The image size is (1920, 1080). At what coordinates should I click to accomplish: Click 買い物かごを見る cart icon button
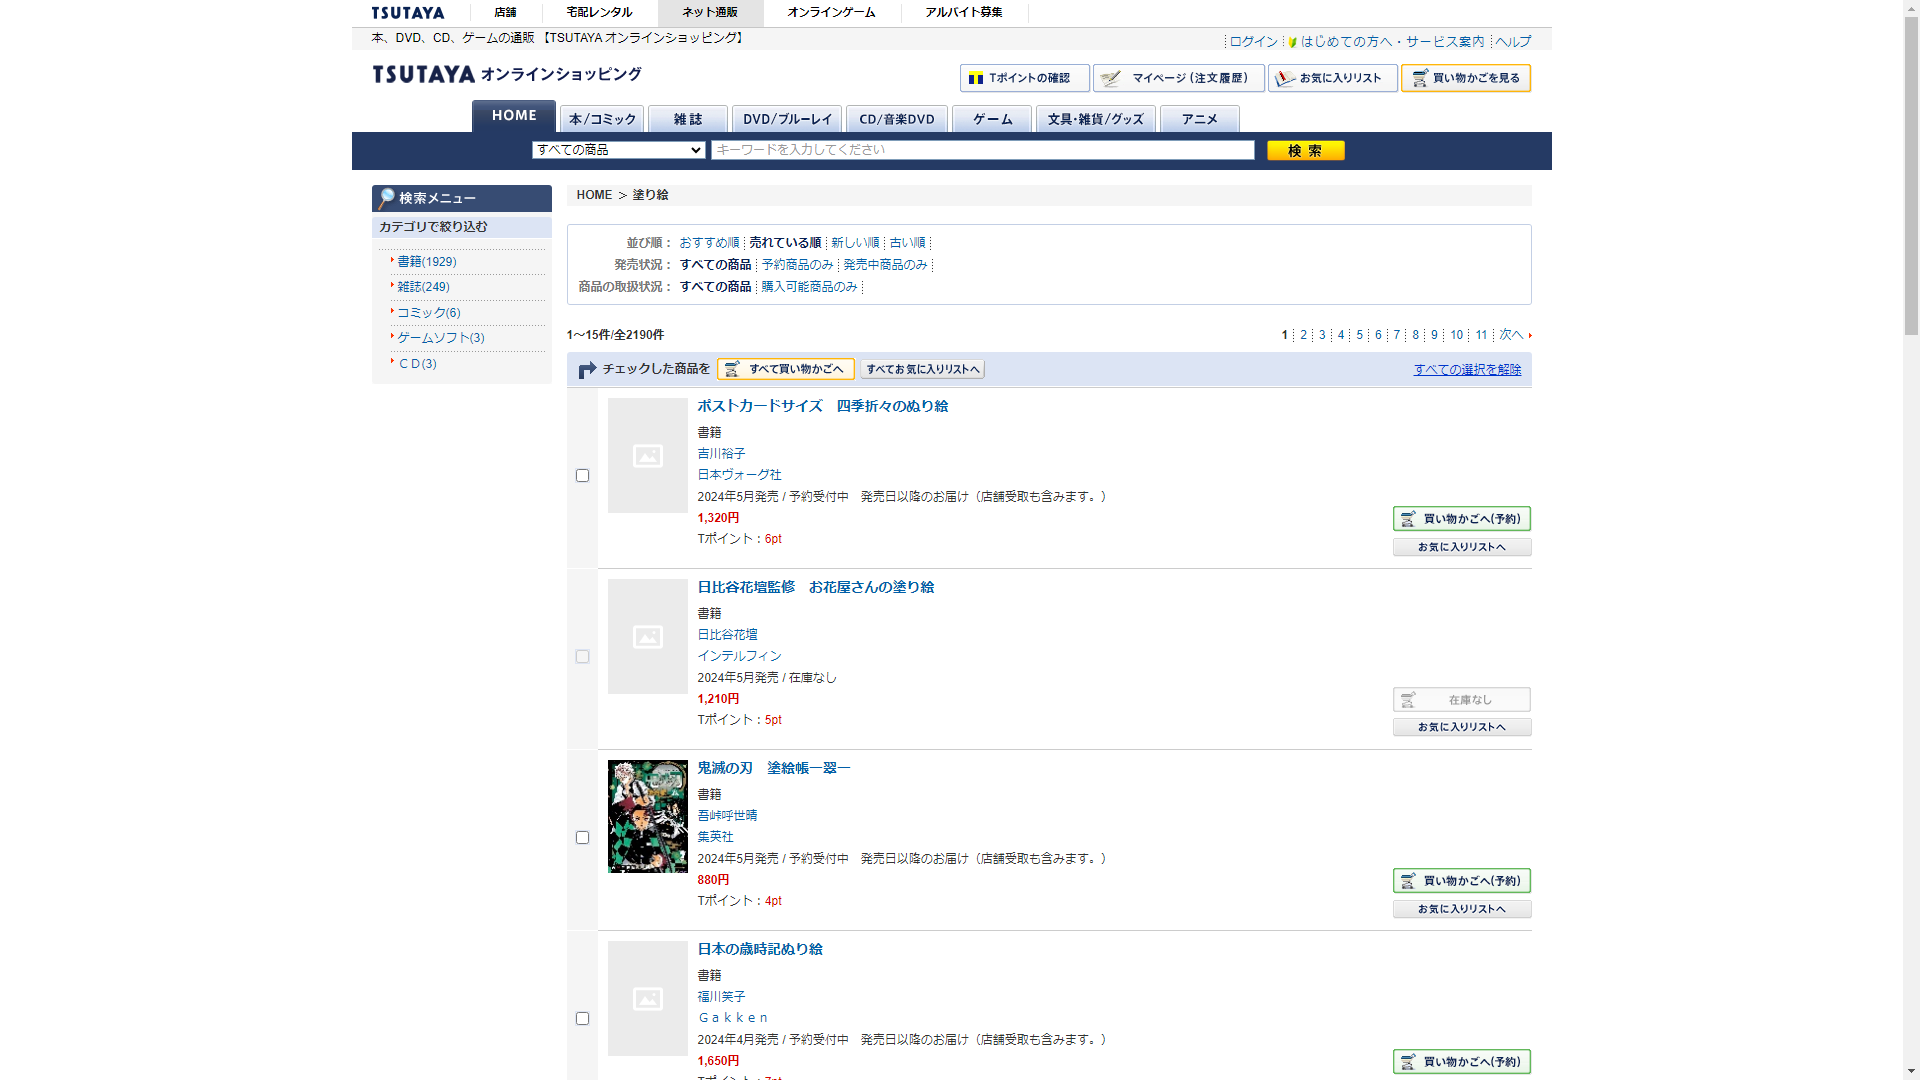(x=1465, y=78)
